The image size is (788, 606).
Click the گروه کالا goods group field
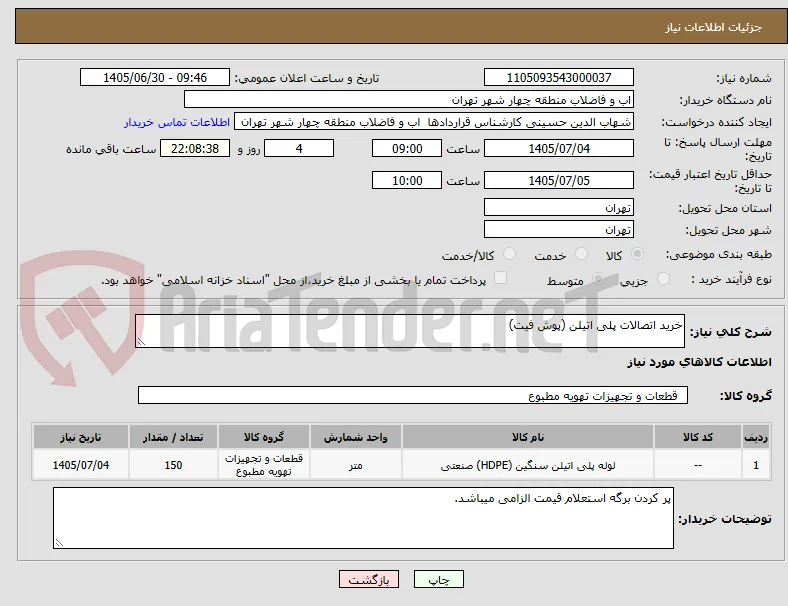point(413,395)
